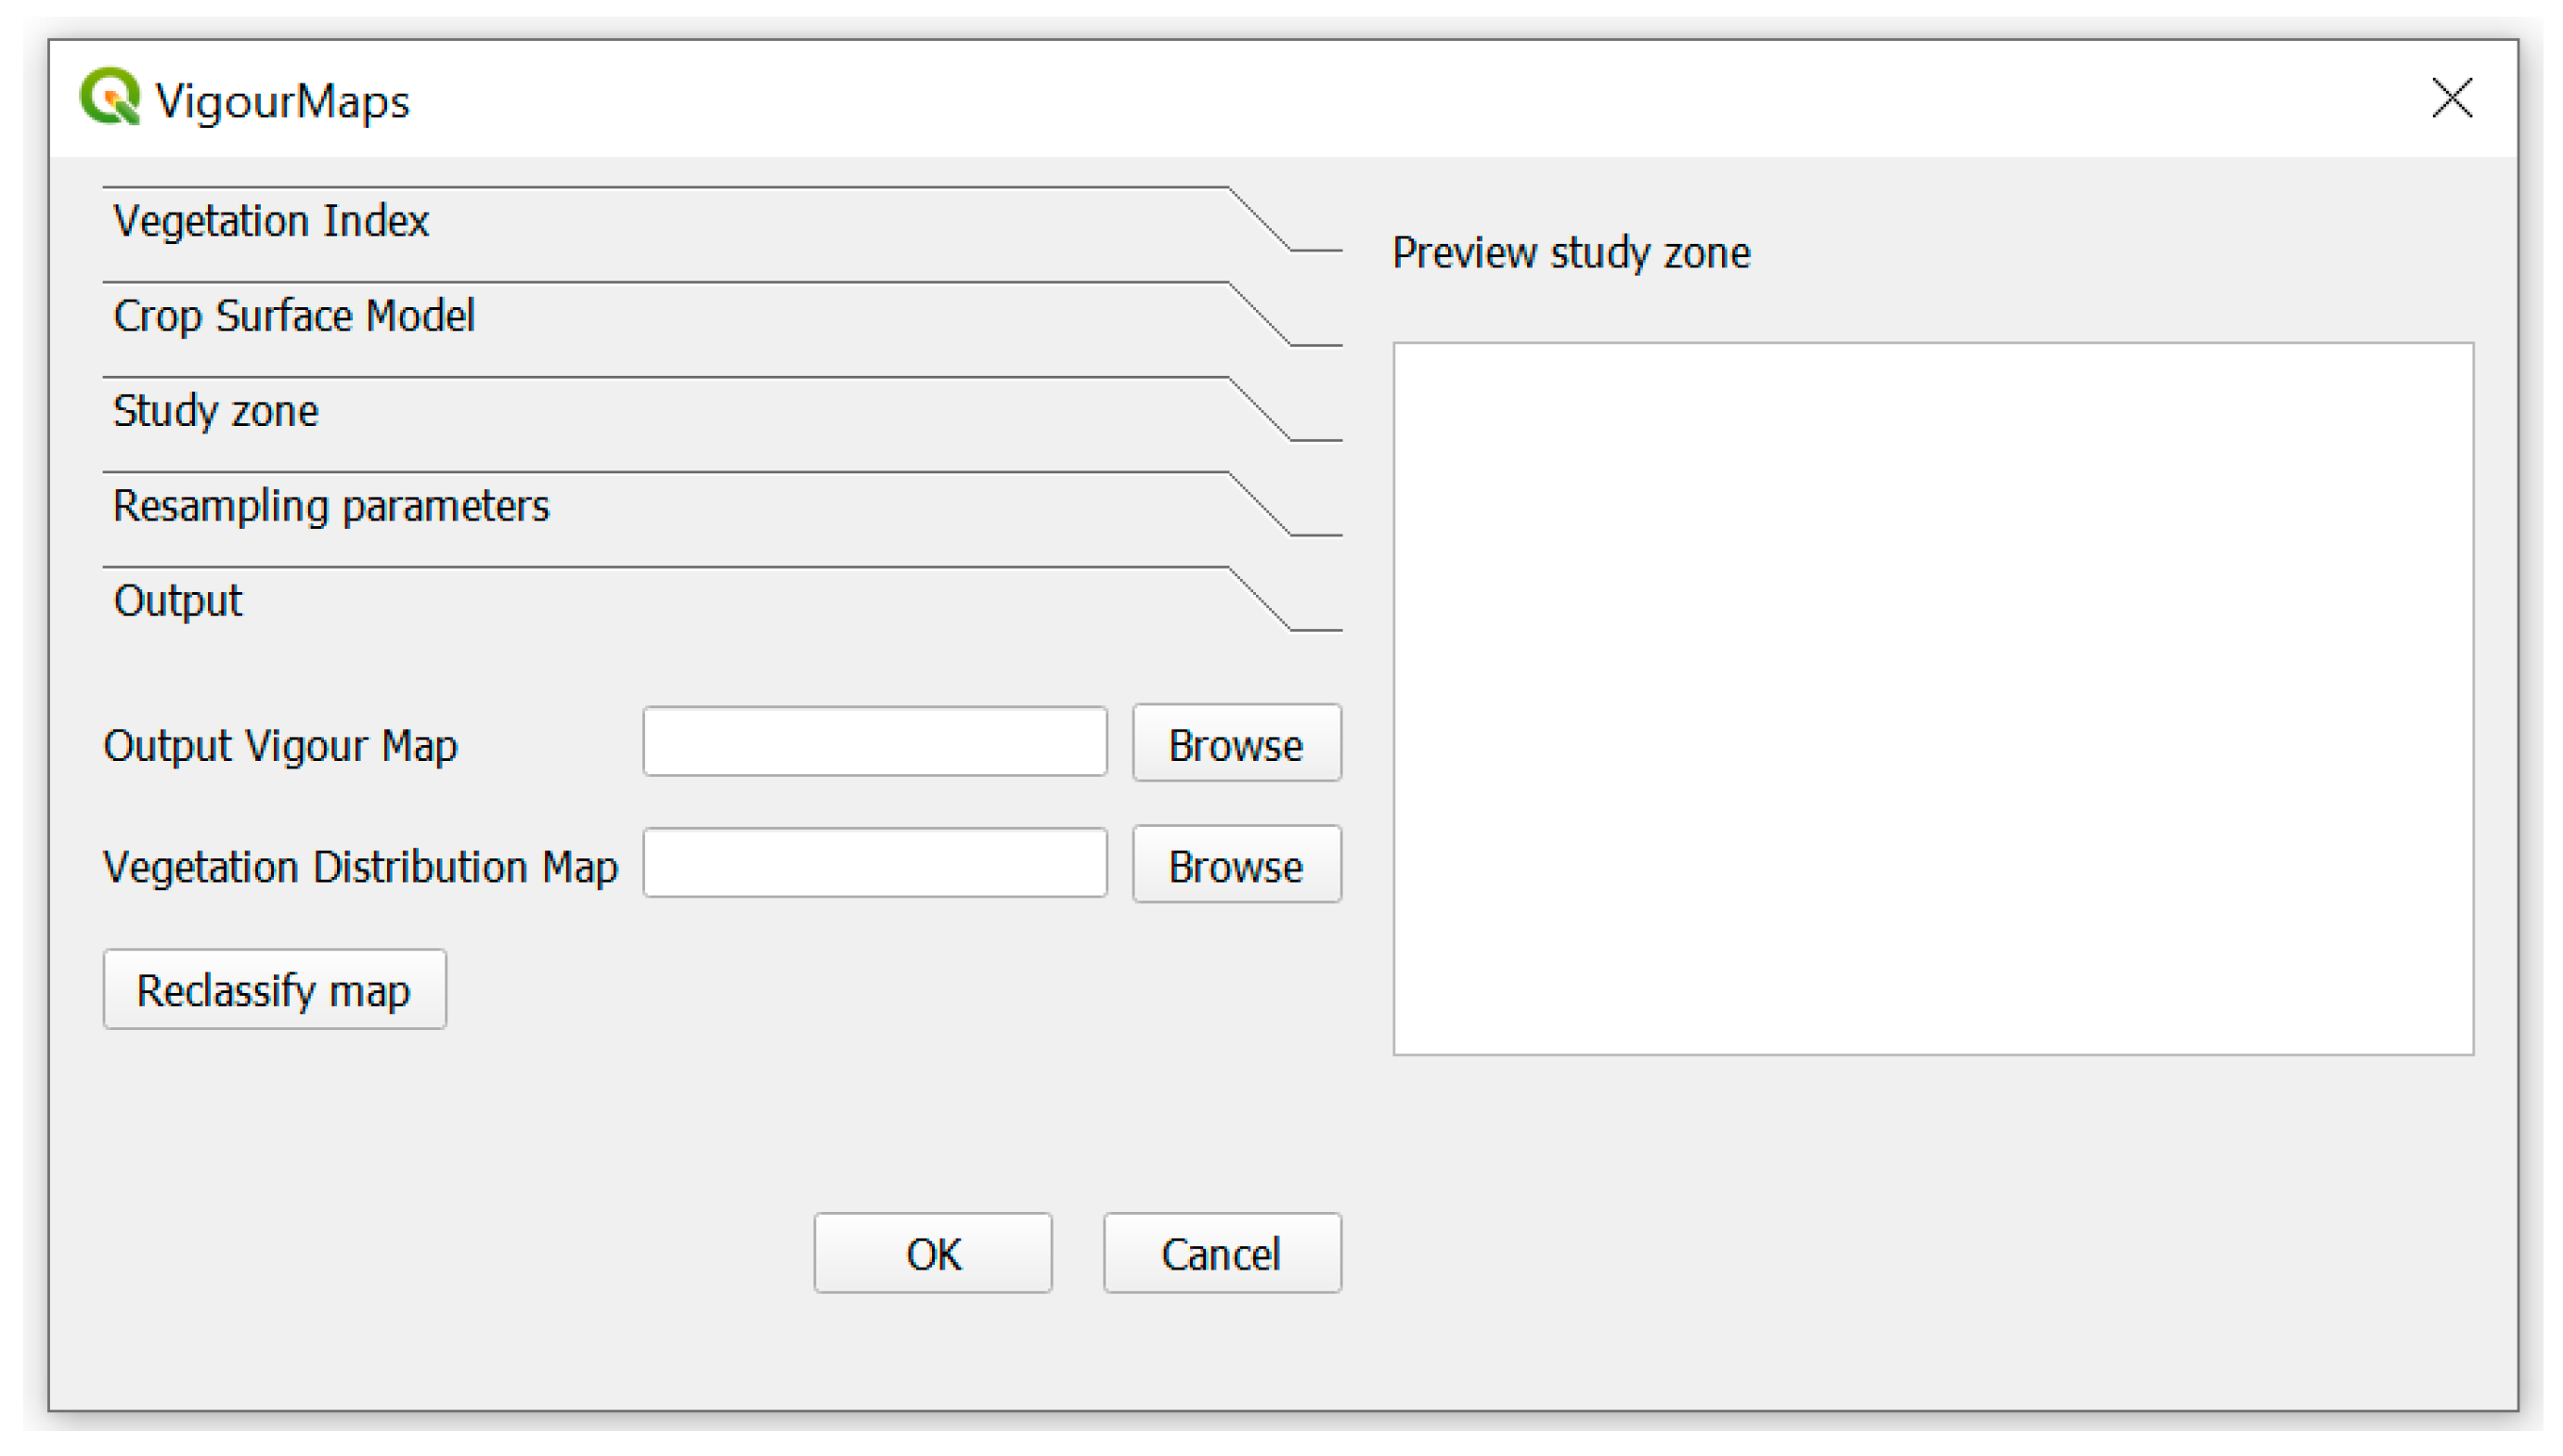Cancel the VigourMaps dialog
Image resolution: width=2563 pixels, height=1456 pixels.
point(1221,1254)
